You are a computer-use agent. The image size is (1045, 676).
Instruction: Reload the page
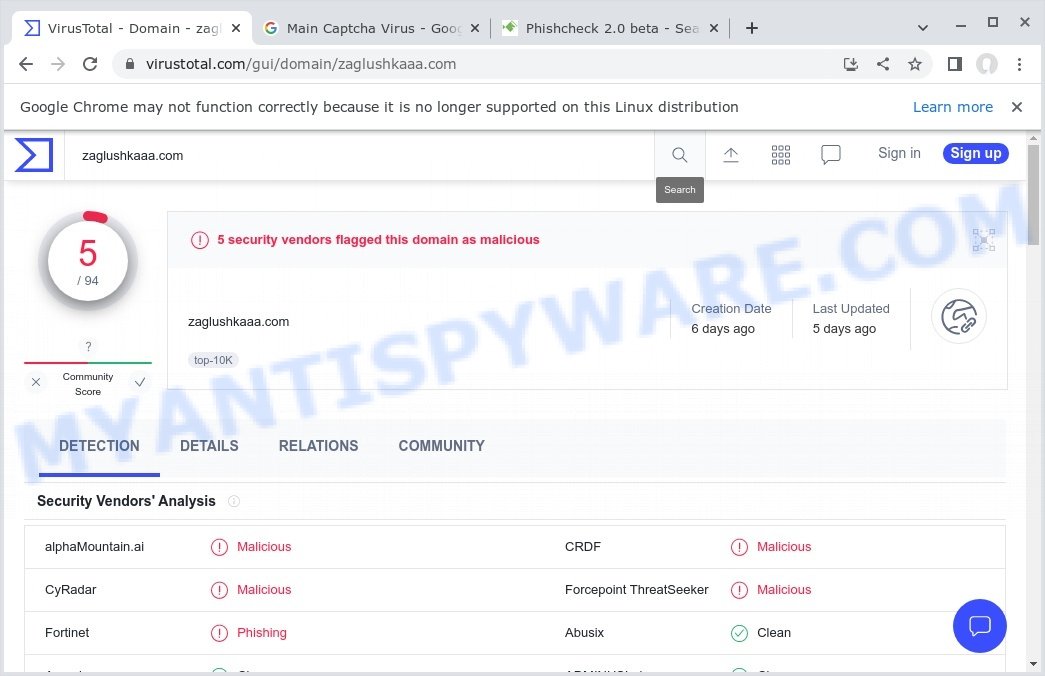click(90, 64)
